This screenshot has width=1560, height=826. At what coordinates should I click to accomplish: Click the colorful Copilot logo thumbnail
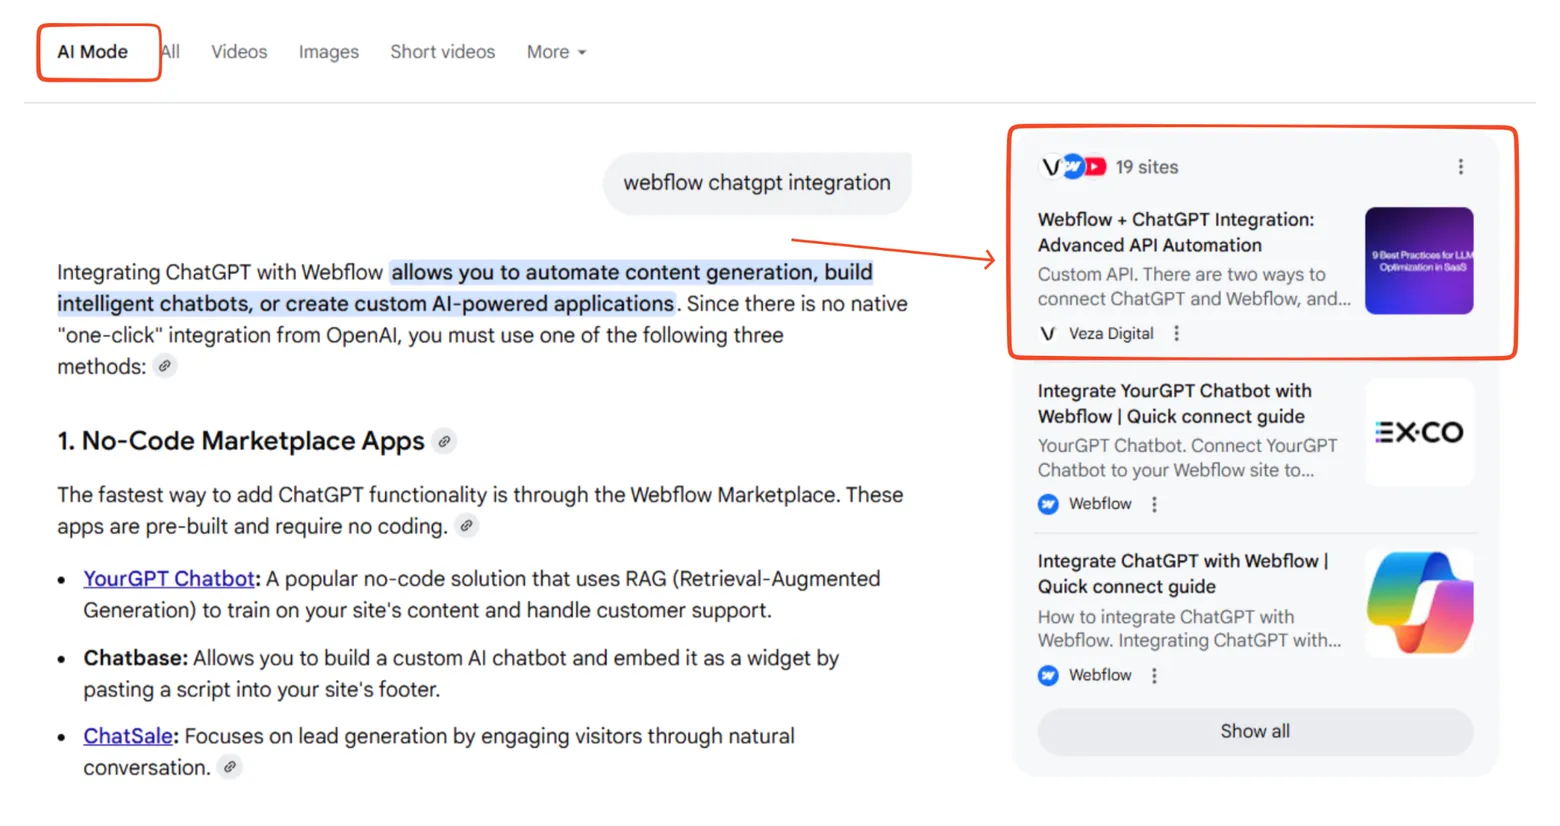[1419, 603]
